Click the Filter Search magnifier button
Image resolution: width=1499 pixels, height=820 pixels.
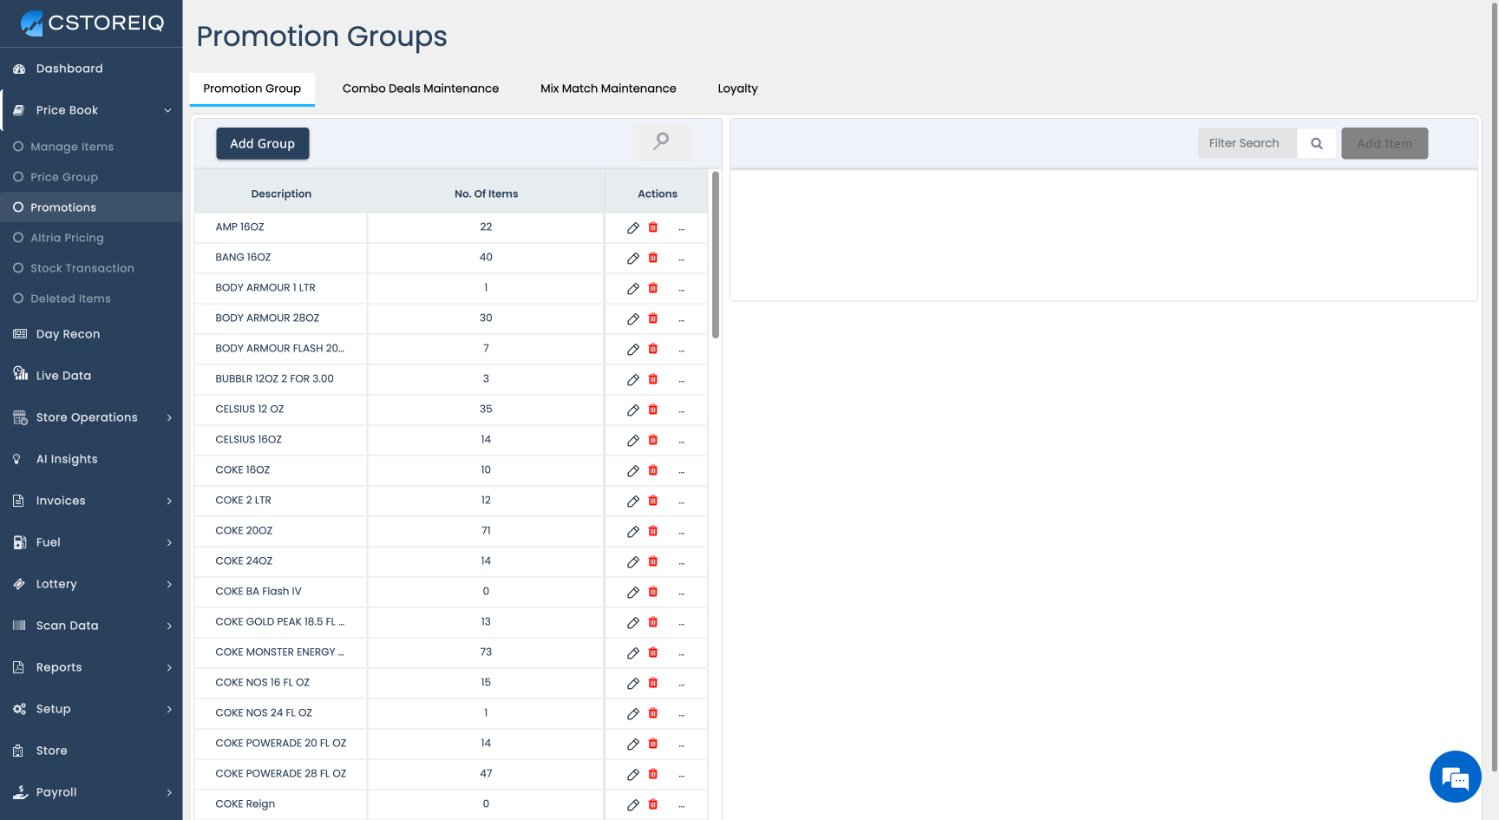pyautogui.click(x=1317, y=144)
